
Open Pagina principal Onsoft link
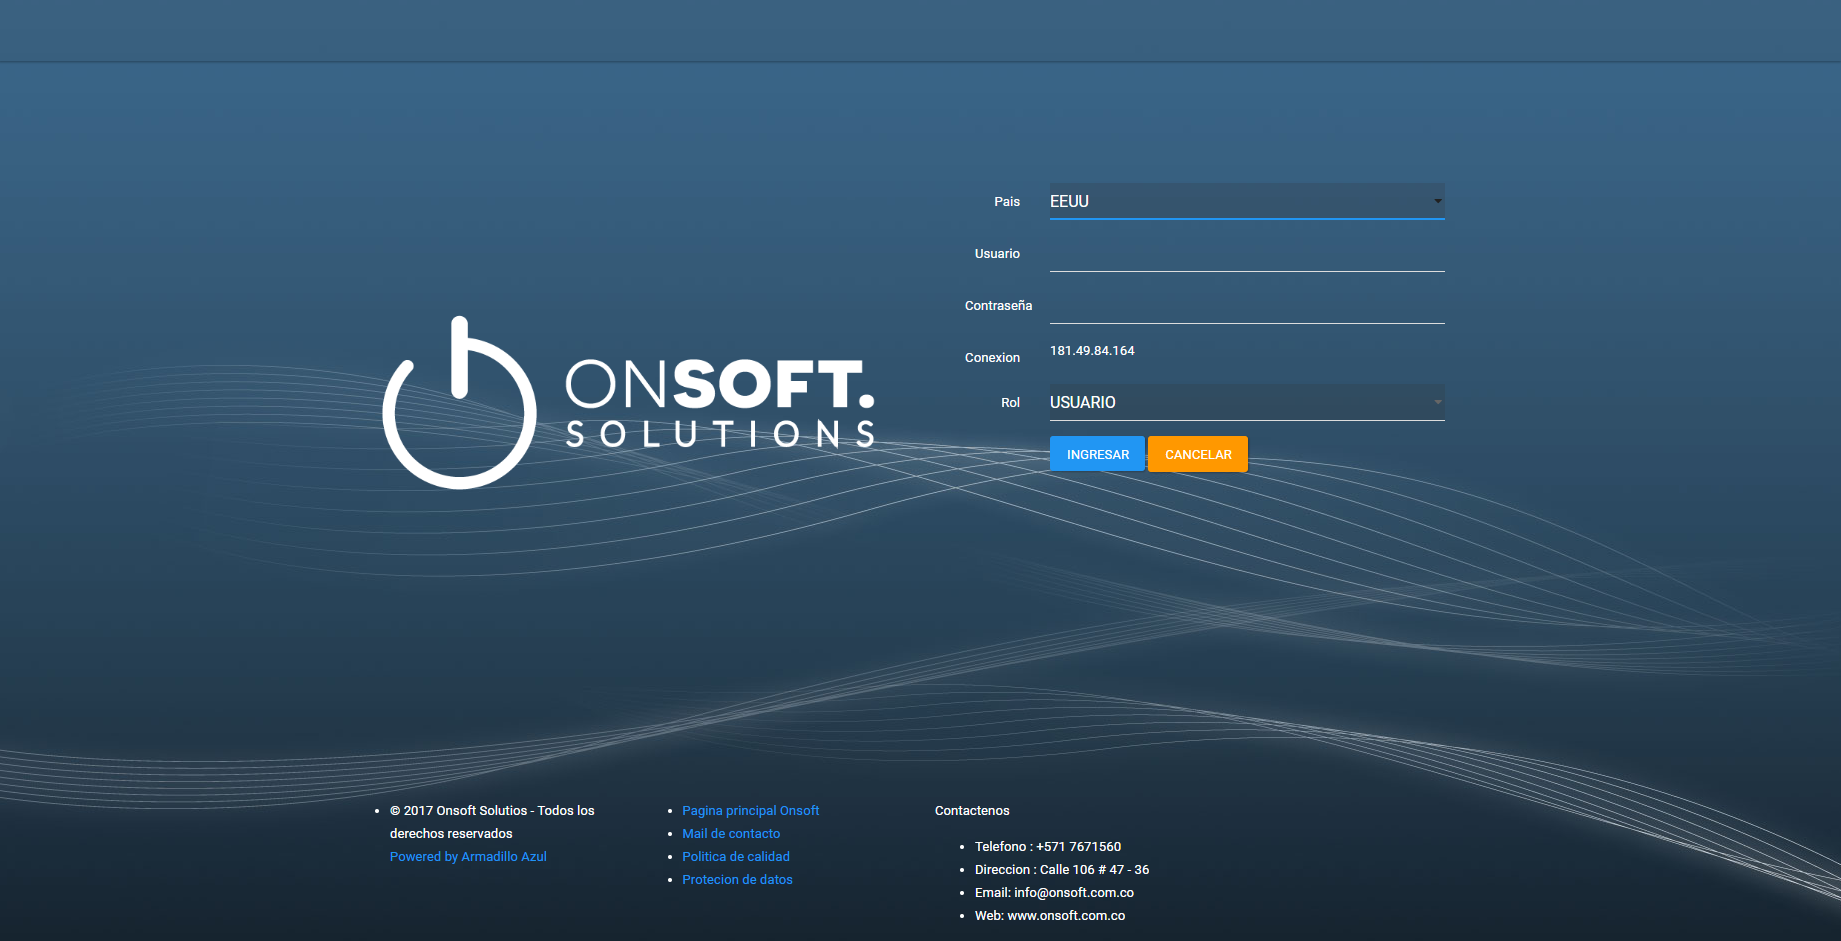tap(750, 811)
